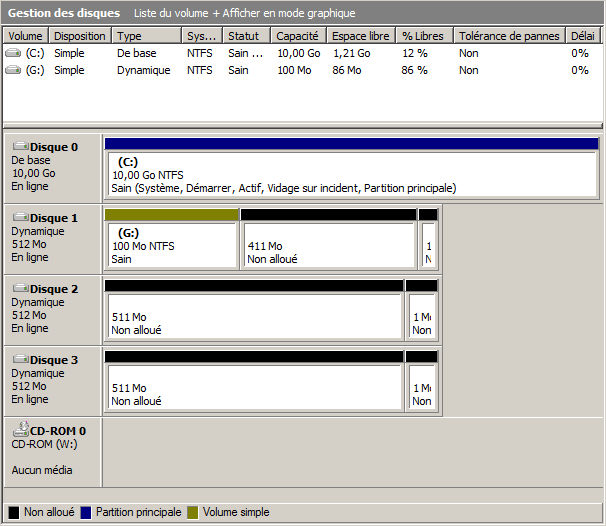Screen dimensions: 606x526
Task: Click the black Non alloué legend swatch
Action: tap(14, 512)
